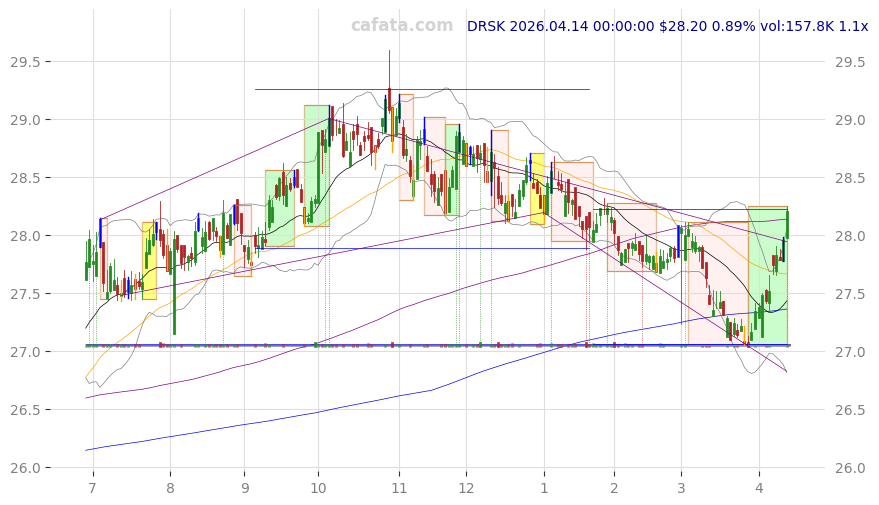This screenshot has width=879, height=505.
Task: Click the 27.0 label on left axis
Action: click(x=30, y=352)
